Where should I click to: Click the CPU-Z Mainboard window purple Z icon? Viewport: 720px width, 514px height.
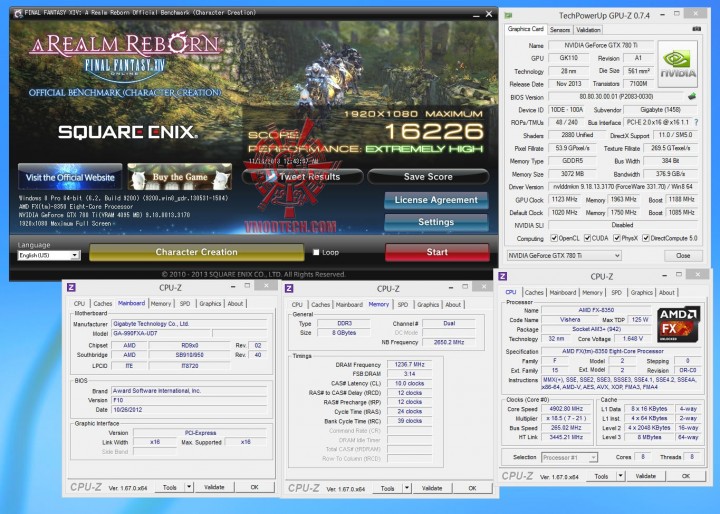pos(71,288)
